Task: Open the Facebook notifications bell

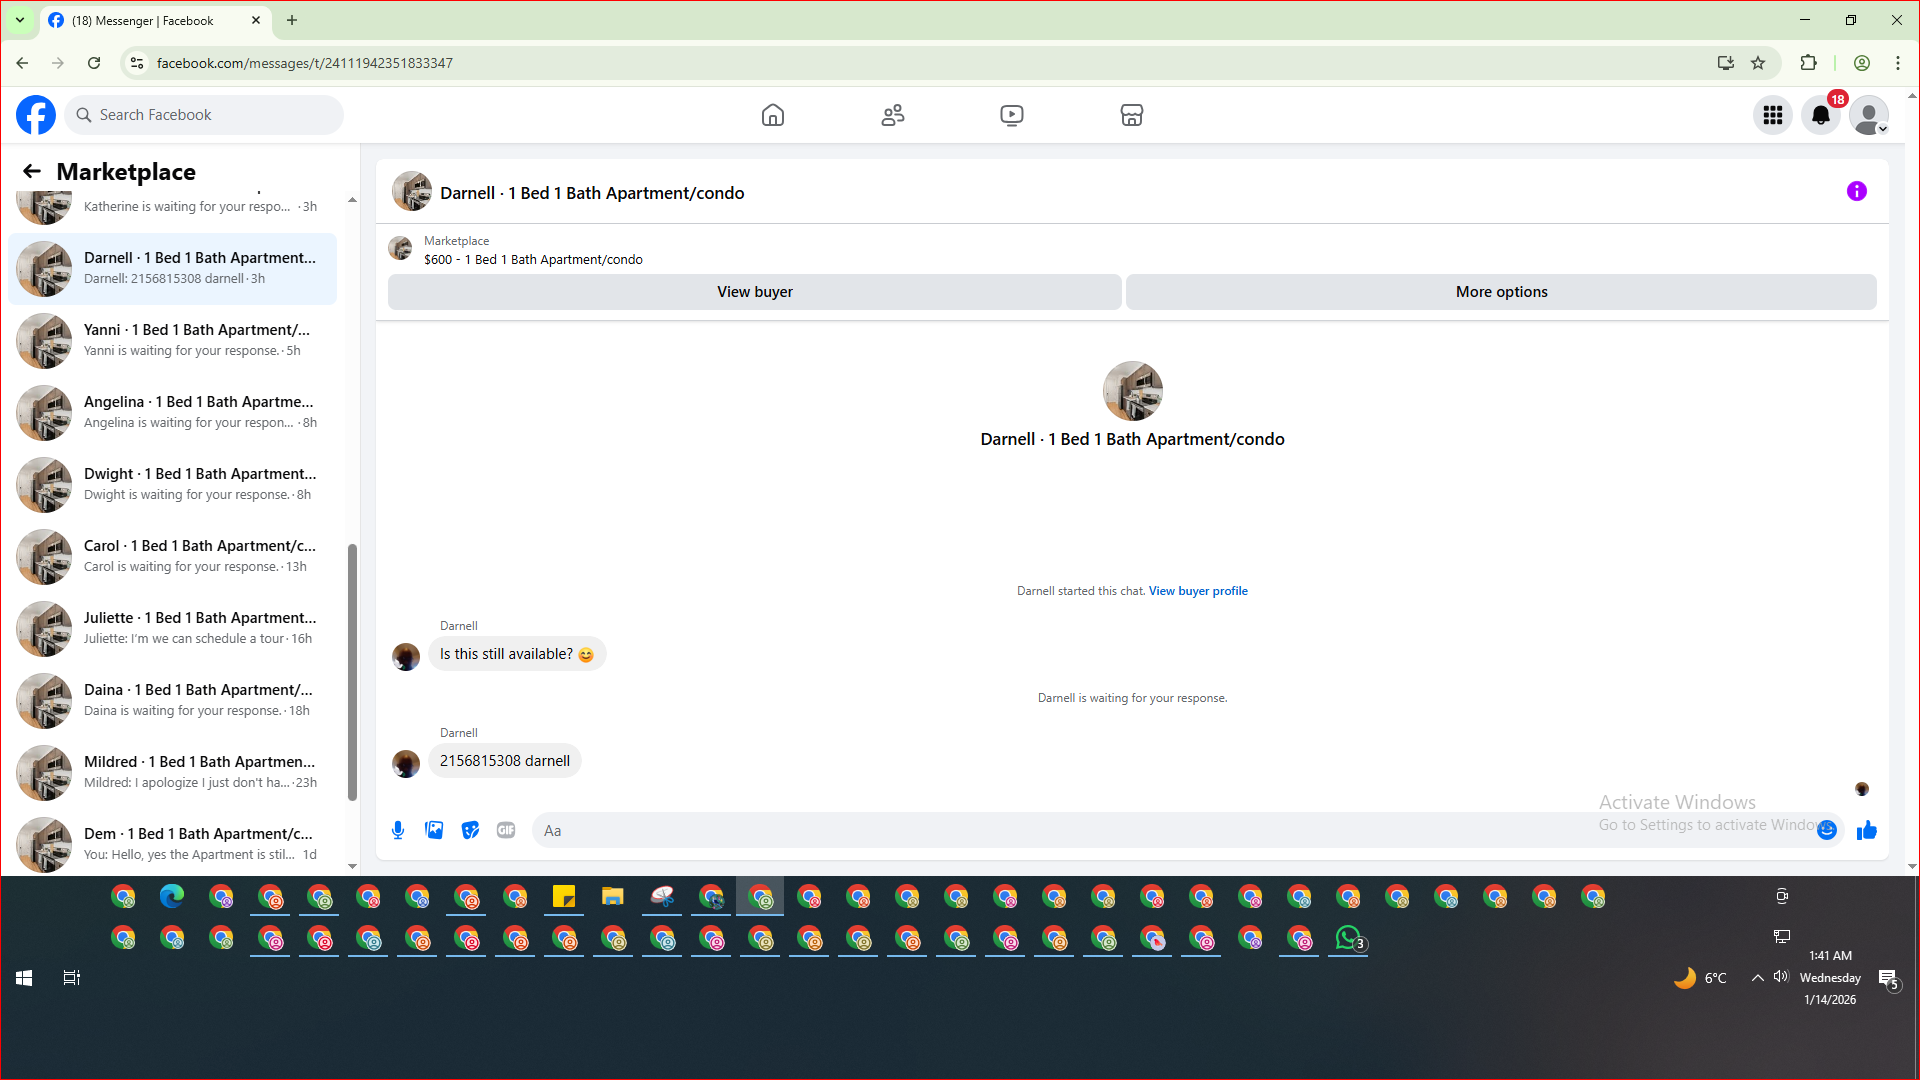Action: click(1821, 115)
